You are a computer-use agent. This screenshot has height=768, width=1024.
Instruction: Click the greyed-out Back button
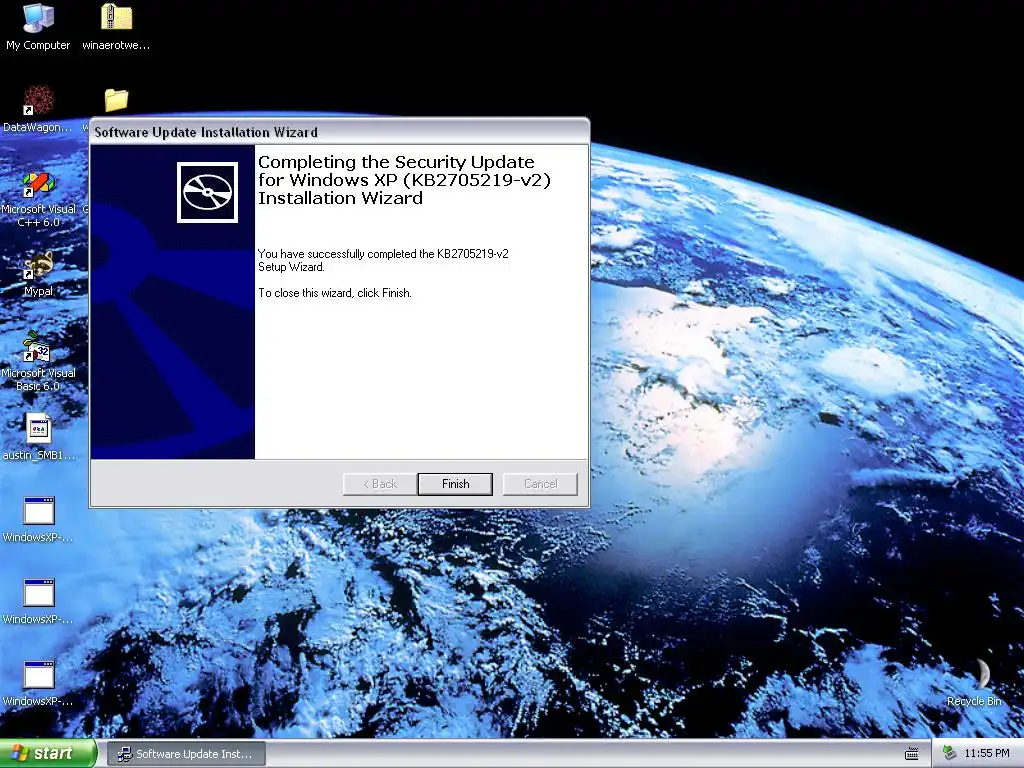(379, 484)
